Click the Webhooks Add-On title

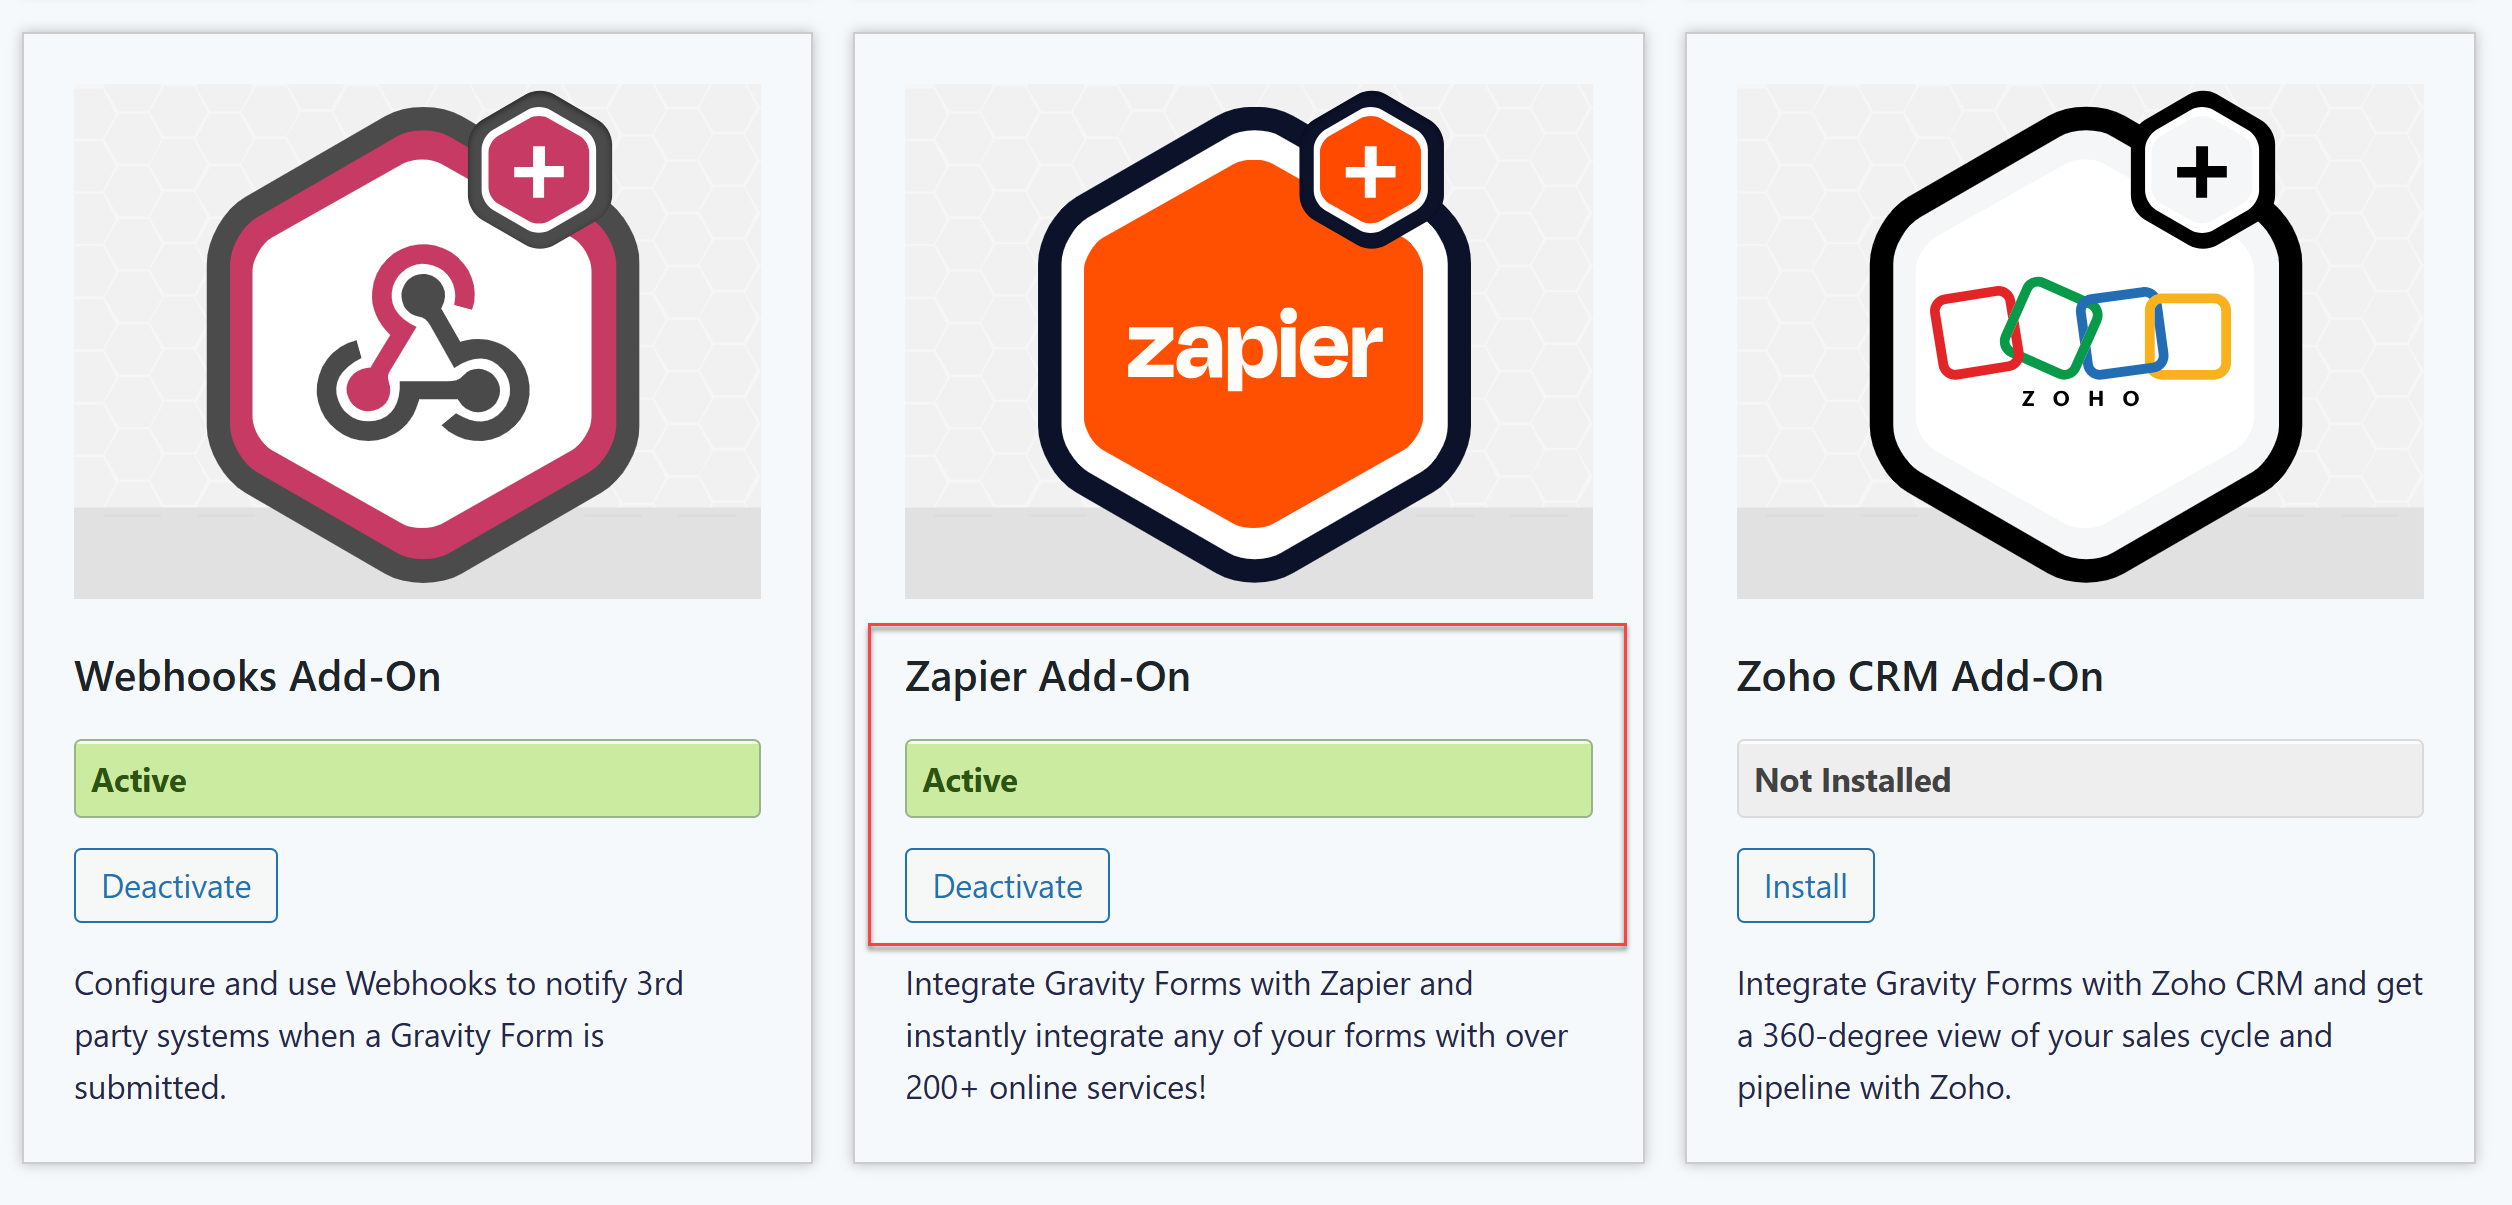(x=257, y=677)
